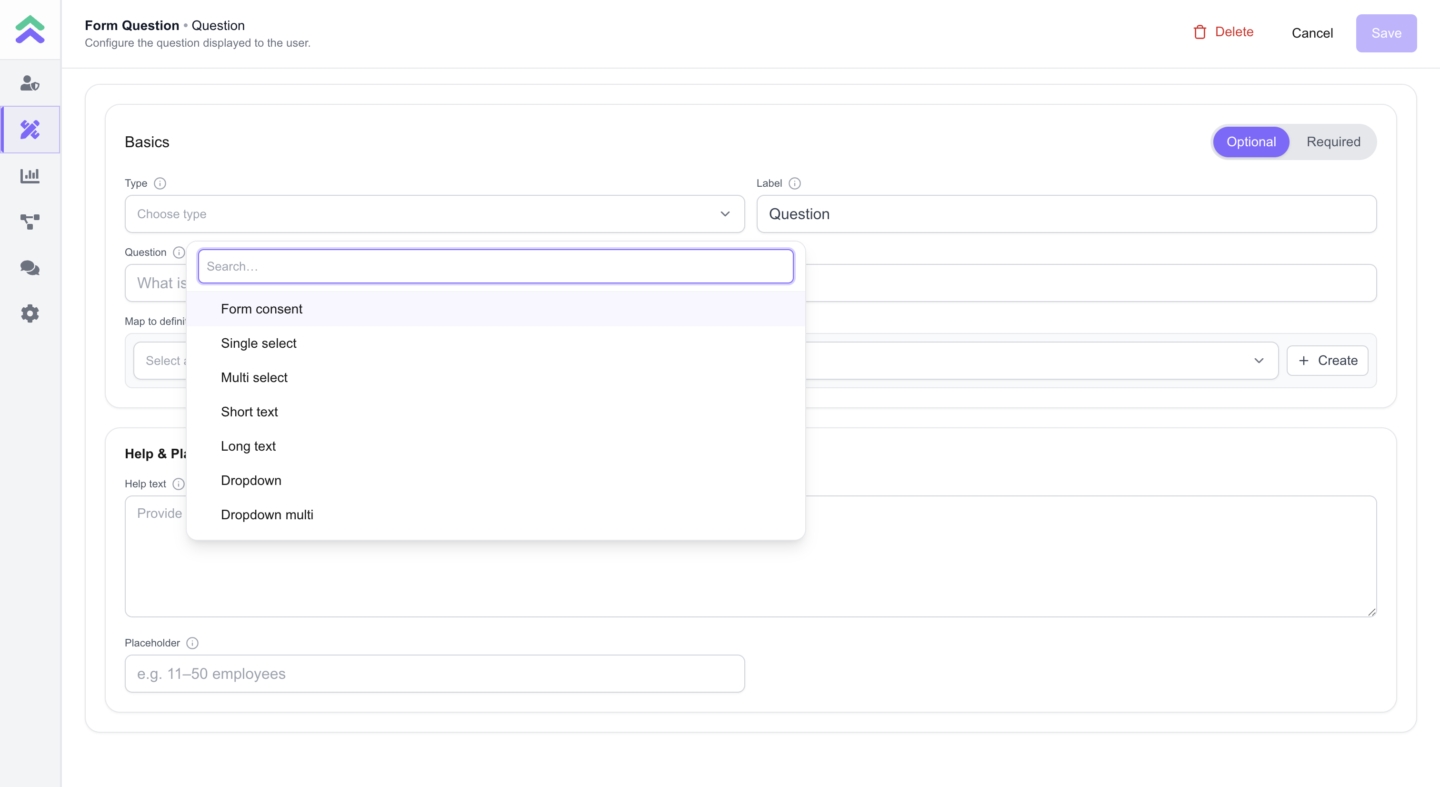1440x787 pixels.
Task: Set question to Required
Action: click(x=1333, y=142)
